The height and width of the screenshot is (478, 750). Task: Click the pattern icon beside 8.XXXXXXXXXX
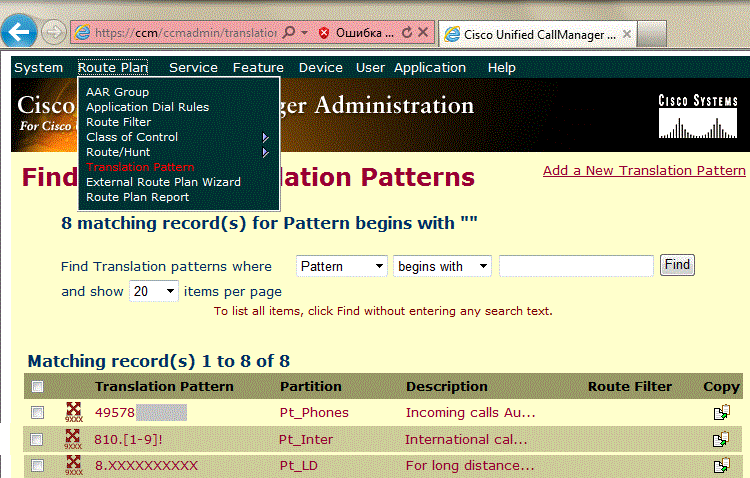click(x=73, y=465)
